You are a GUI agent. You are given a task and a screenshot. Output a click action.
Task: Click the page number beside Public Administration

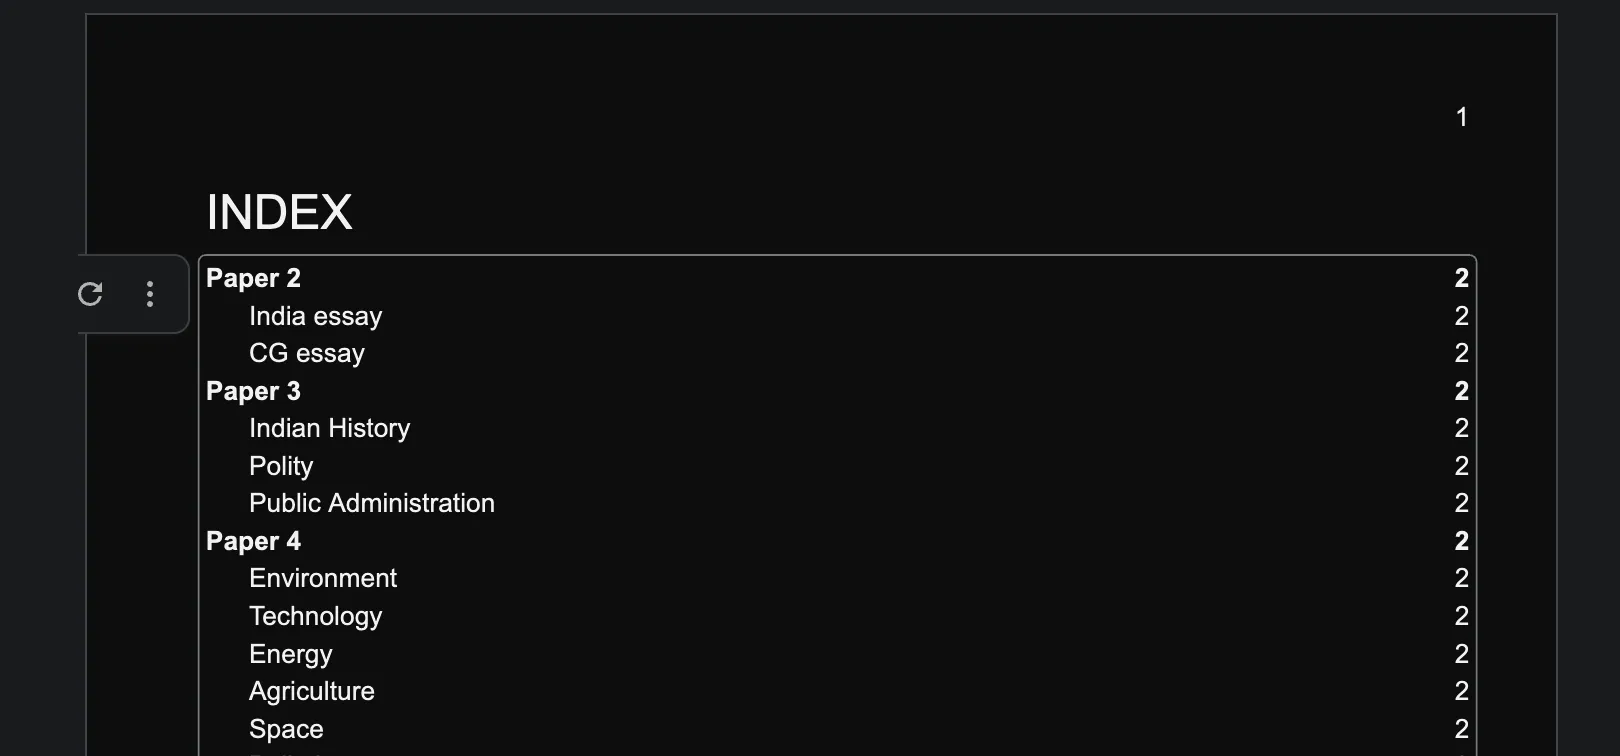(x=1461, y=503)
